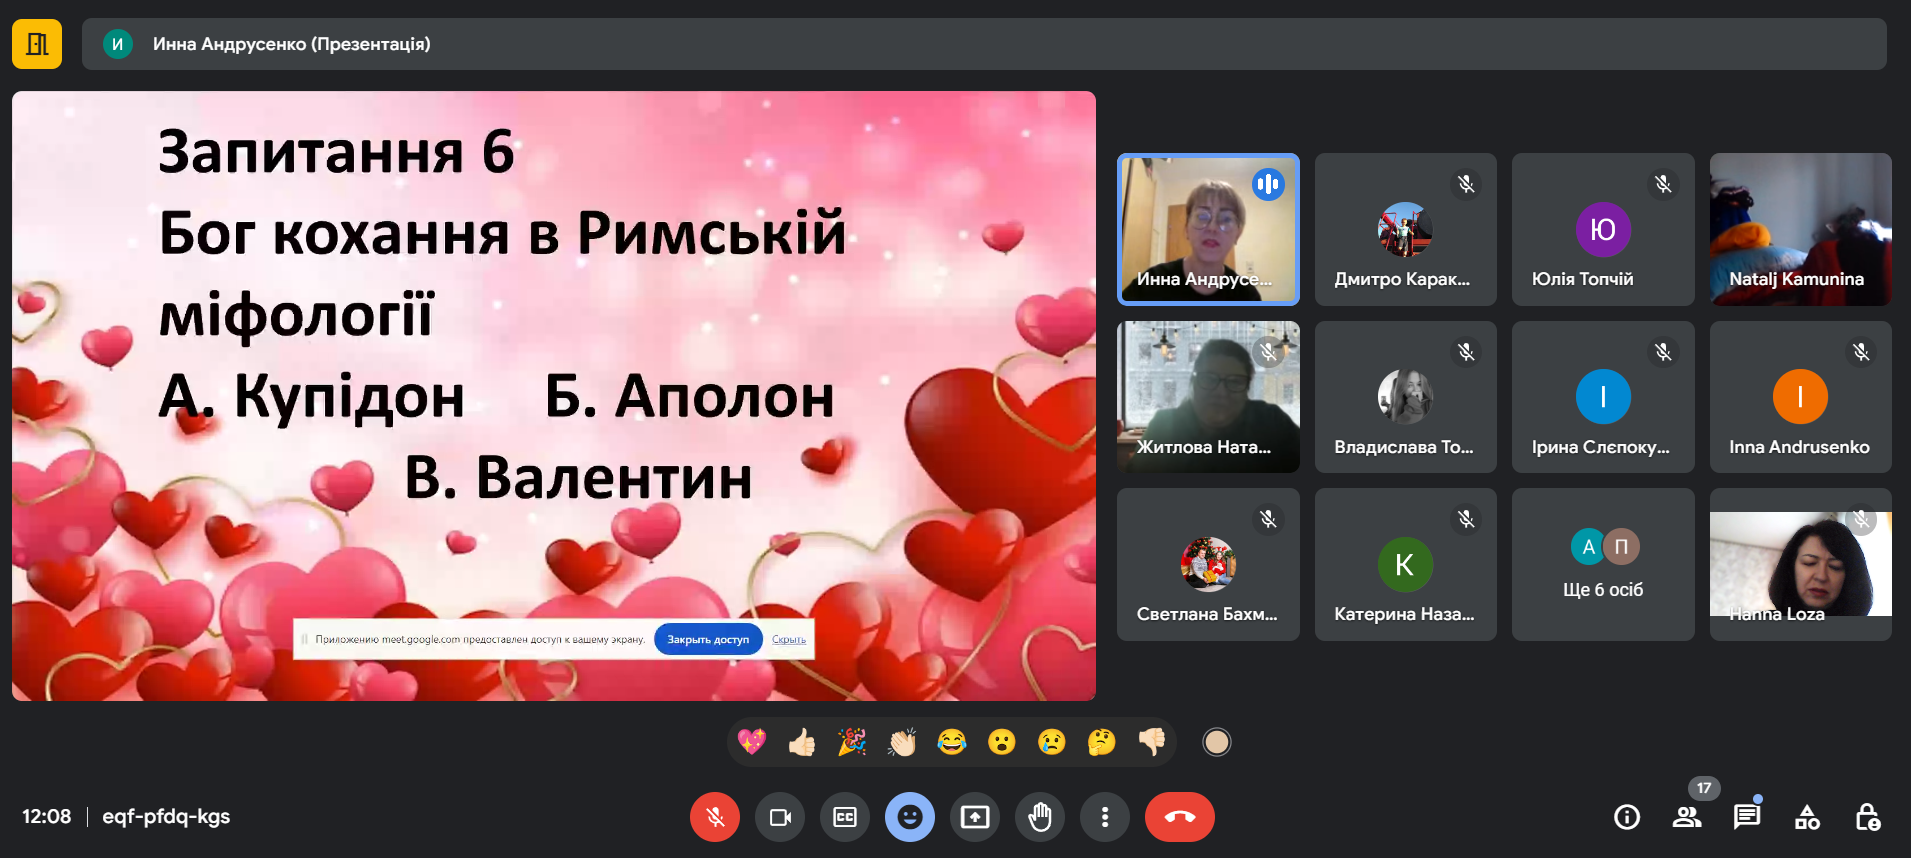The height and width of the screenshot is (858, 1911).
Task: Click the "Закрыть доступ" button
Action: pos(708,639)
